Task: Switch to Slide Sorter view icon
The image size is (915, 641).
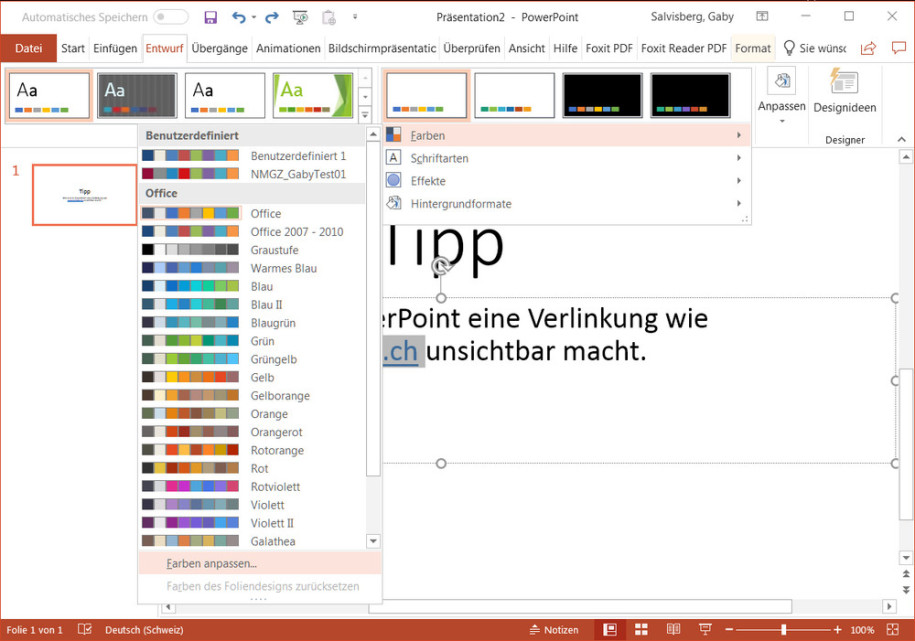Action: [641, 629]
